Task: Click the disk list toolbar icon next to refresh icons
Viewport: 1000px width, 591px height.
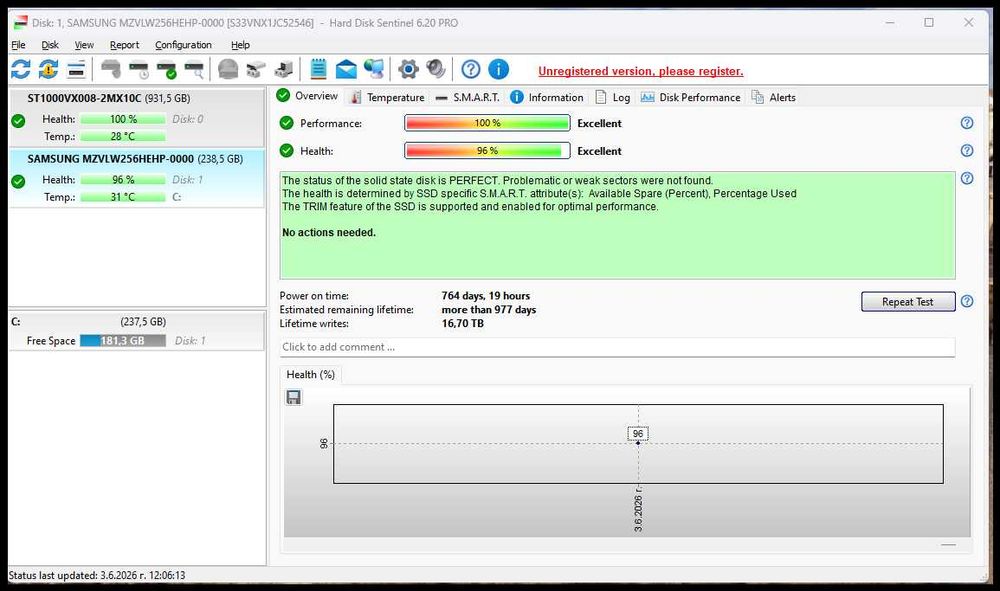Action: tap(76, 69)
